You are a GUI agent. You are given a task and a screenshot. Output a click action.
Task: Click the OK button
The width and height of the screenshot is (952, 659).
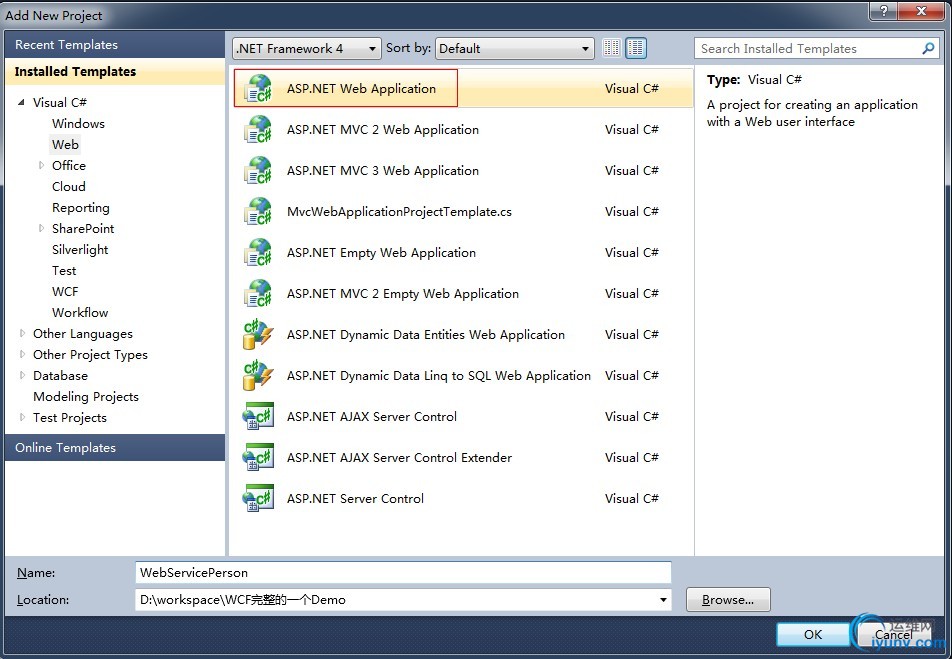[x=812, y=635]
